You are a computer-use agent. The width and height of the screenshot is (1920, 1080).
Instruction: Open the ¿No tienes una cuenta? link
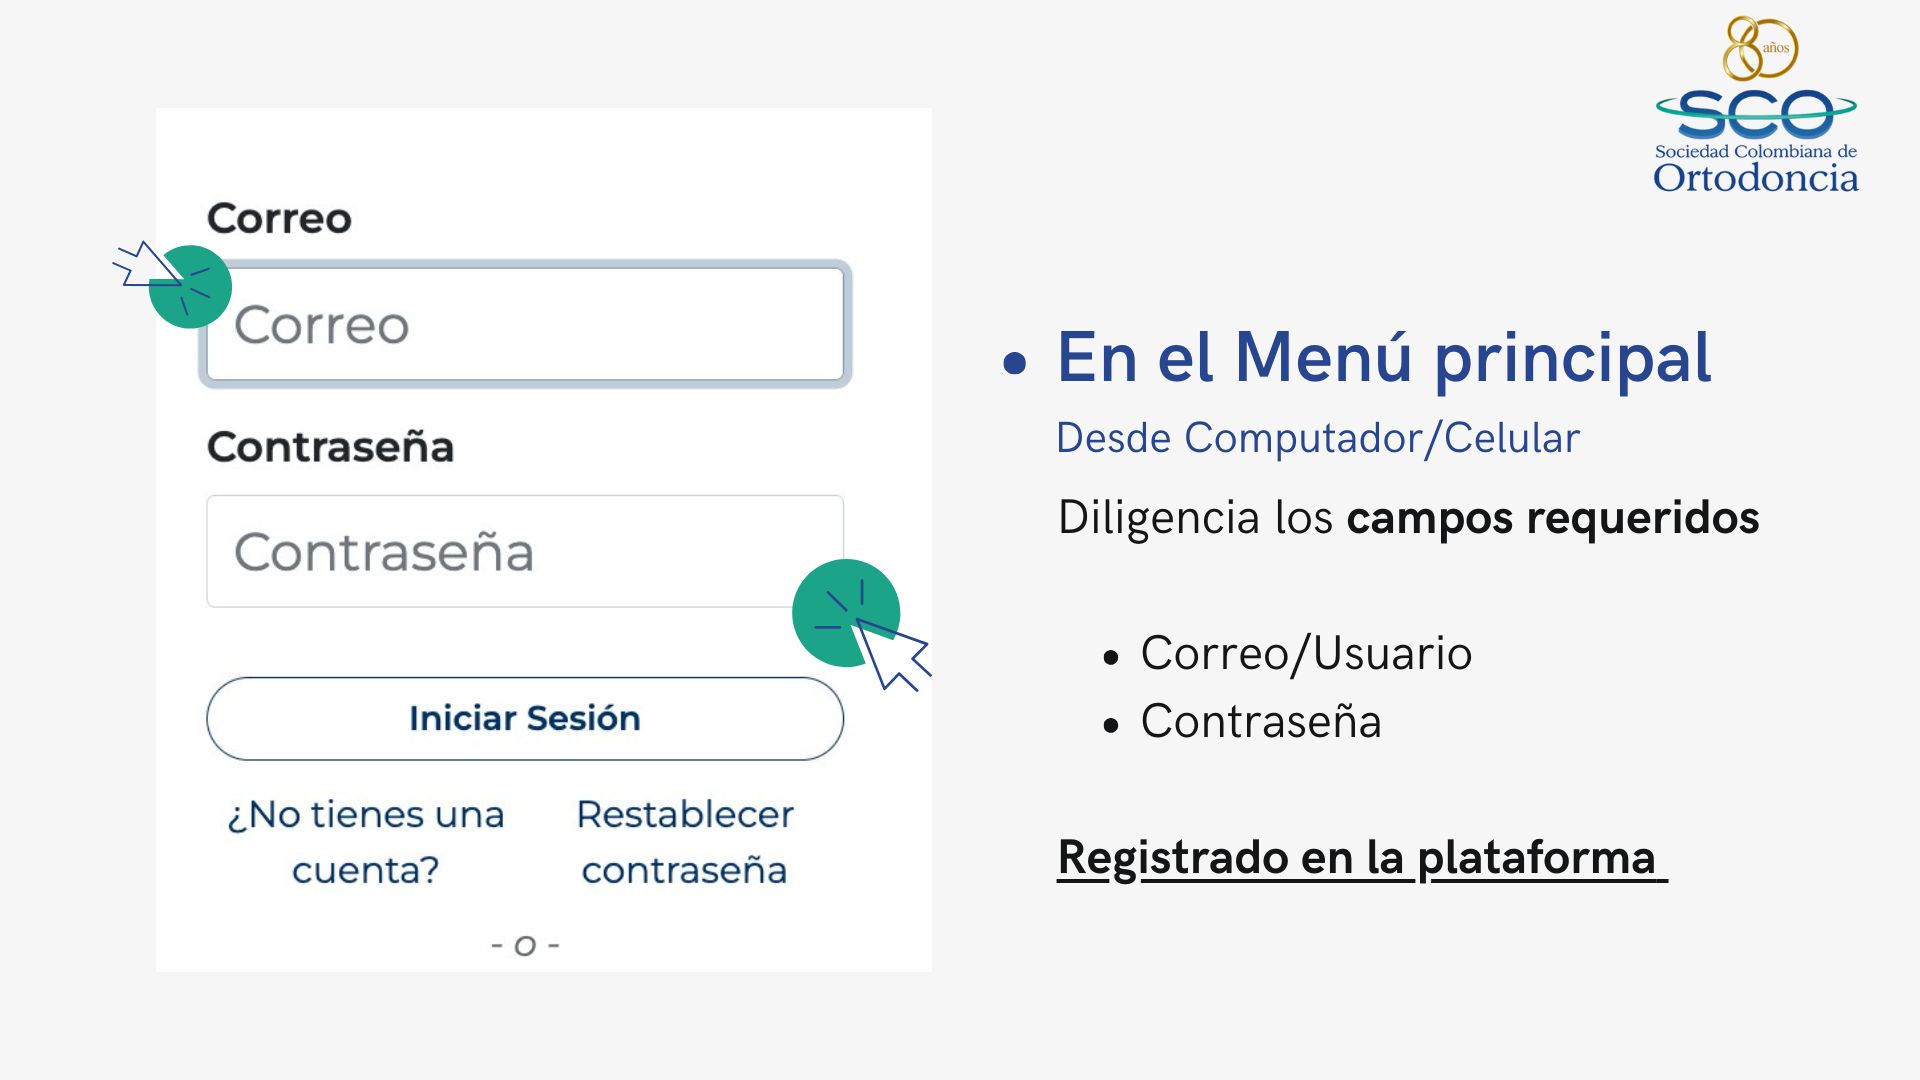click(366, 842)
